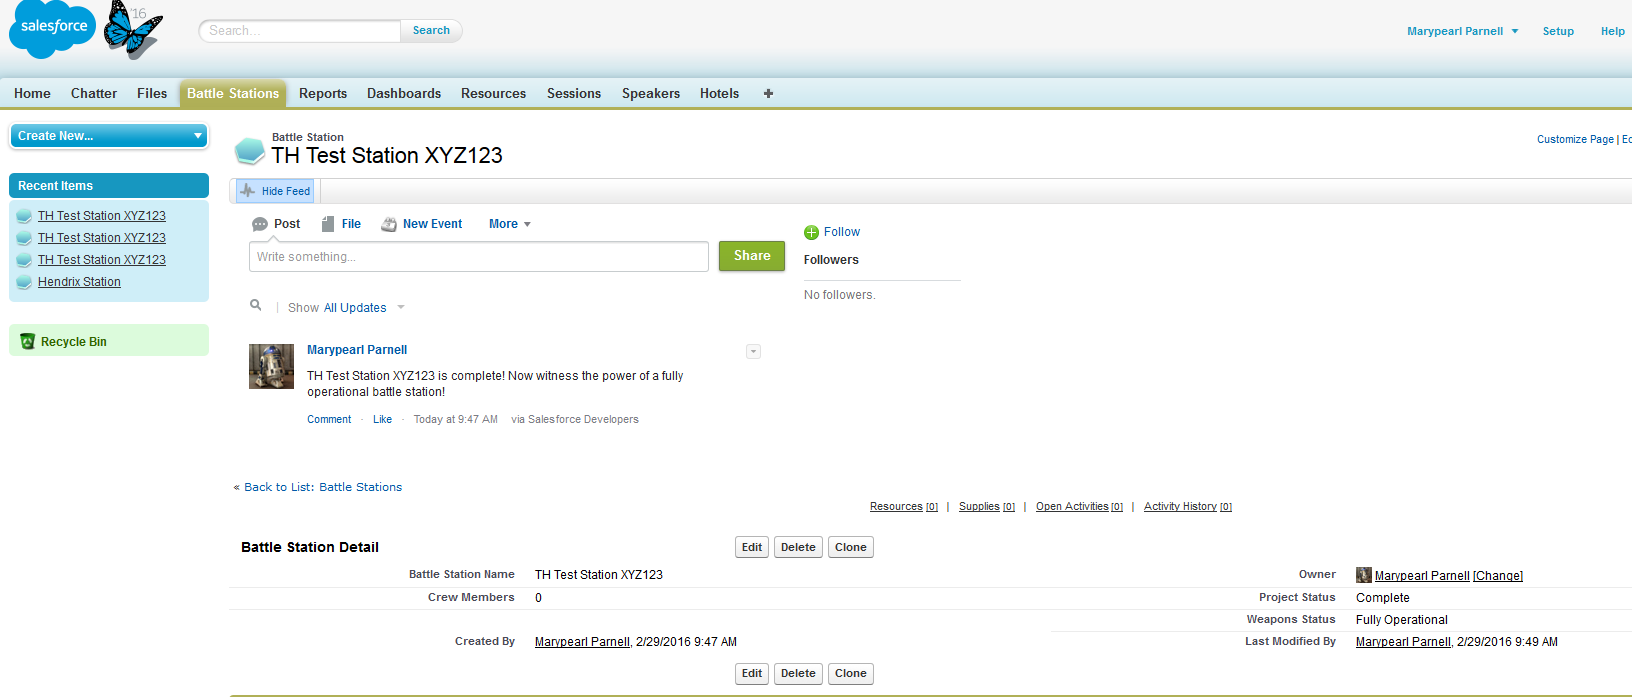The image size is (1632, 697).
Task: Click the New Event calendar icon
Action: (x=389, y=224)
